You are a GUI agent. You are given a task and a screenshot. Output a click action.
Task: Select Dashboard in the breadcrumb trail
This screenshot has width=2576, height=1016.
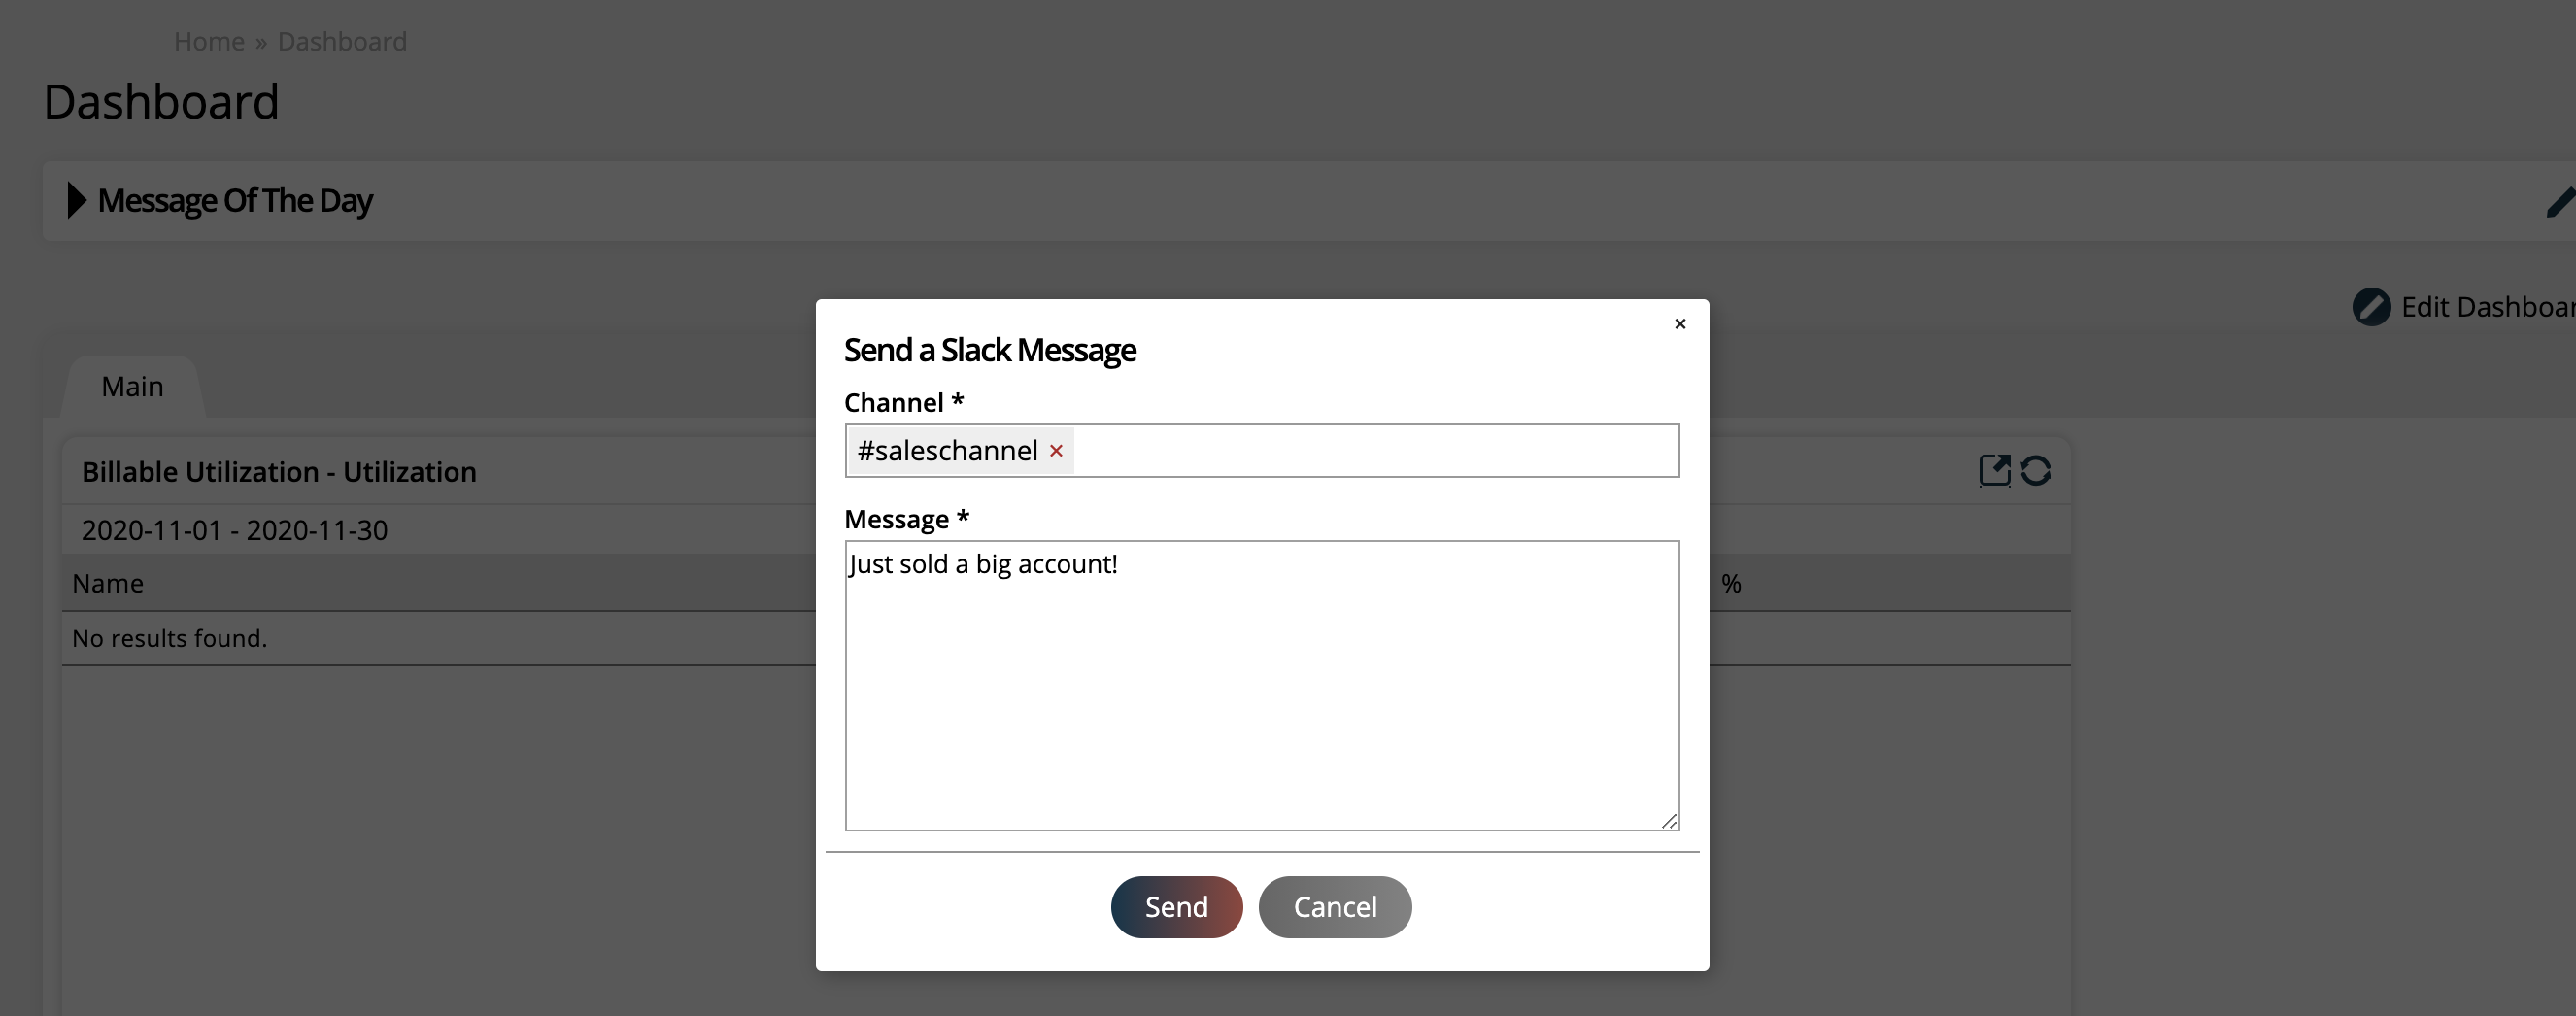tap(342, 41)
